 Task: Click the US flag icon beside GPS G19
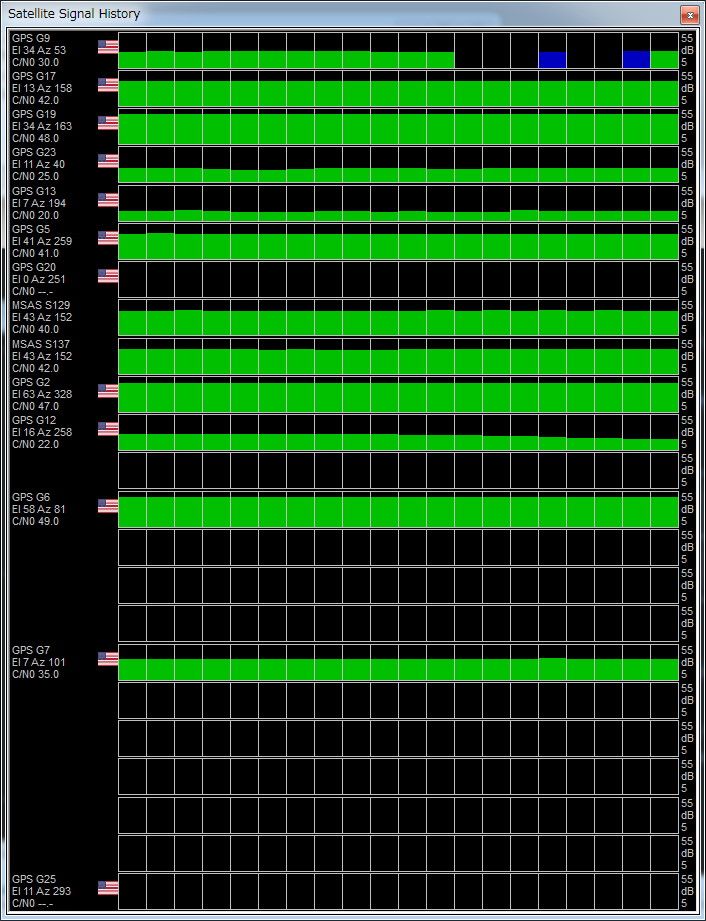(x=108, y=123)
